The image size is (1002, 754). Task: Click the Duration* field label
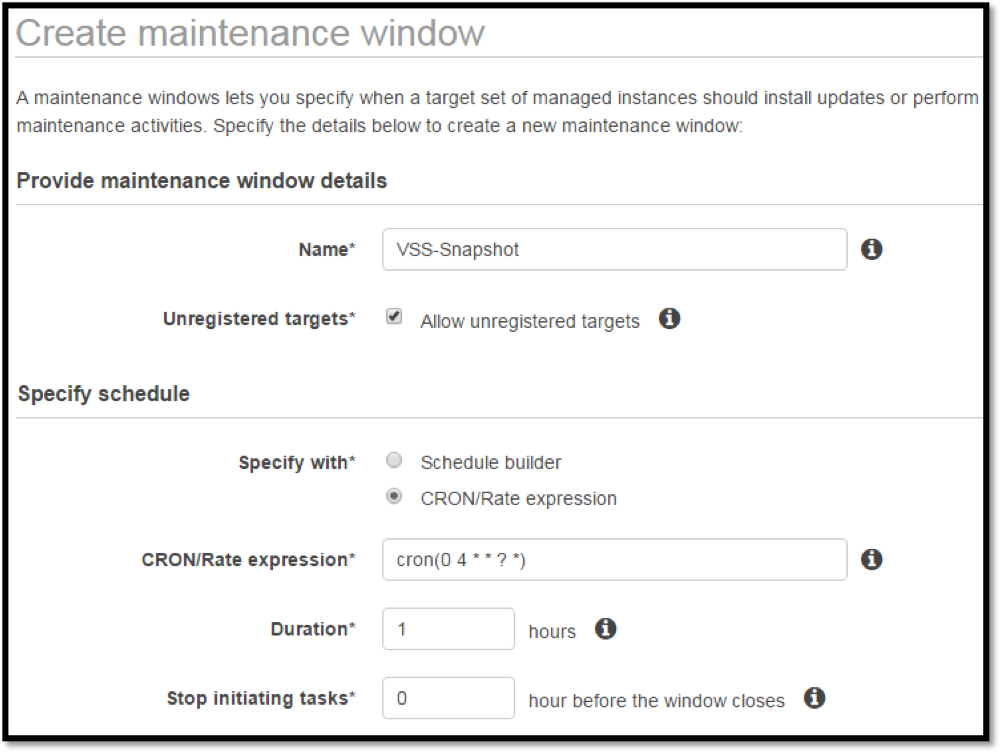click(313, 629)
